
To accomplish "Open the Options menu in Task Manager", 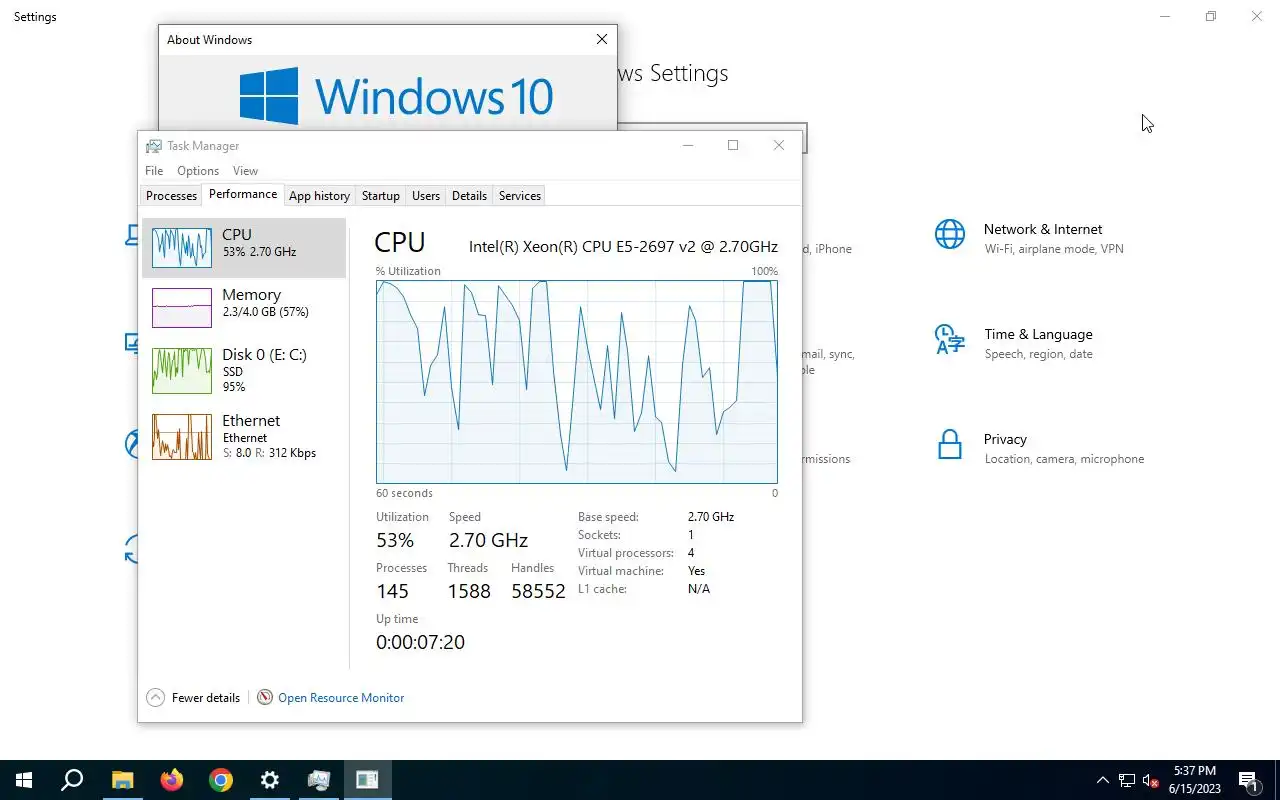I will point(198,171).
